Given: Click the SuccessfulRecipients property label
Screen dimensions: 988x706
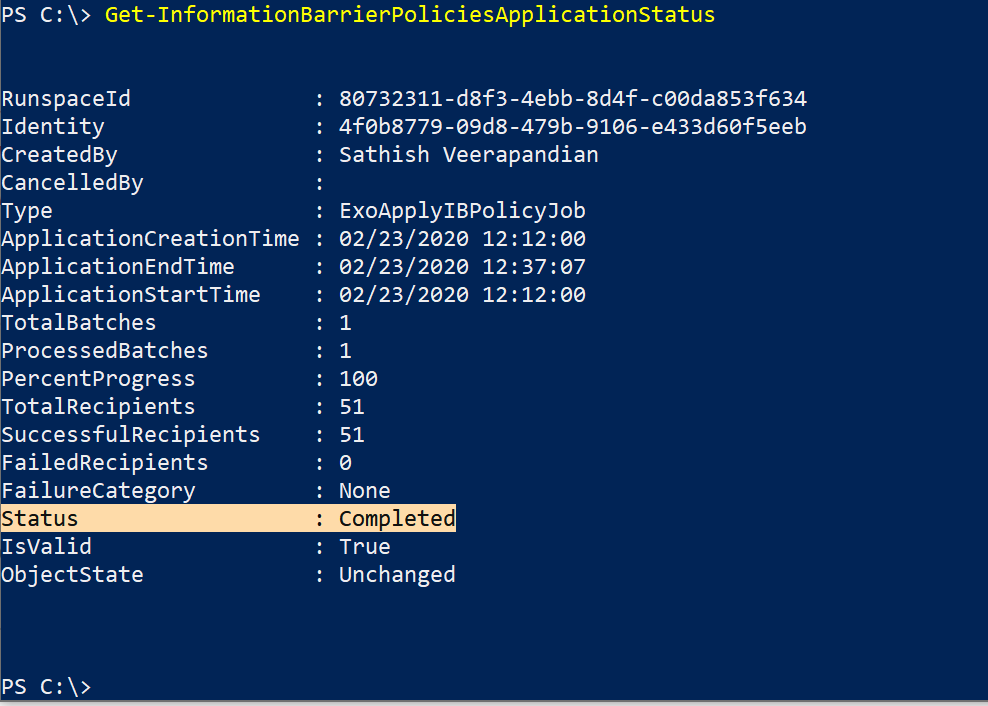Looking at the screenshot, I should (x=131, y=435).
